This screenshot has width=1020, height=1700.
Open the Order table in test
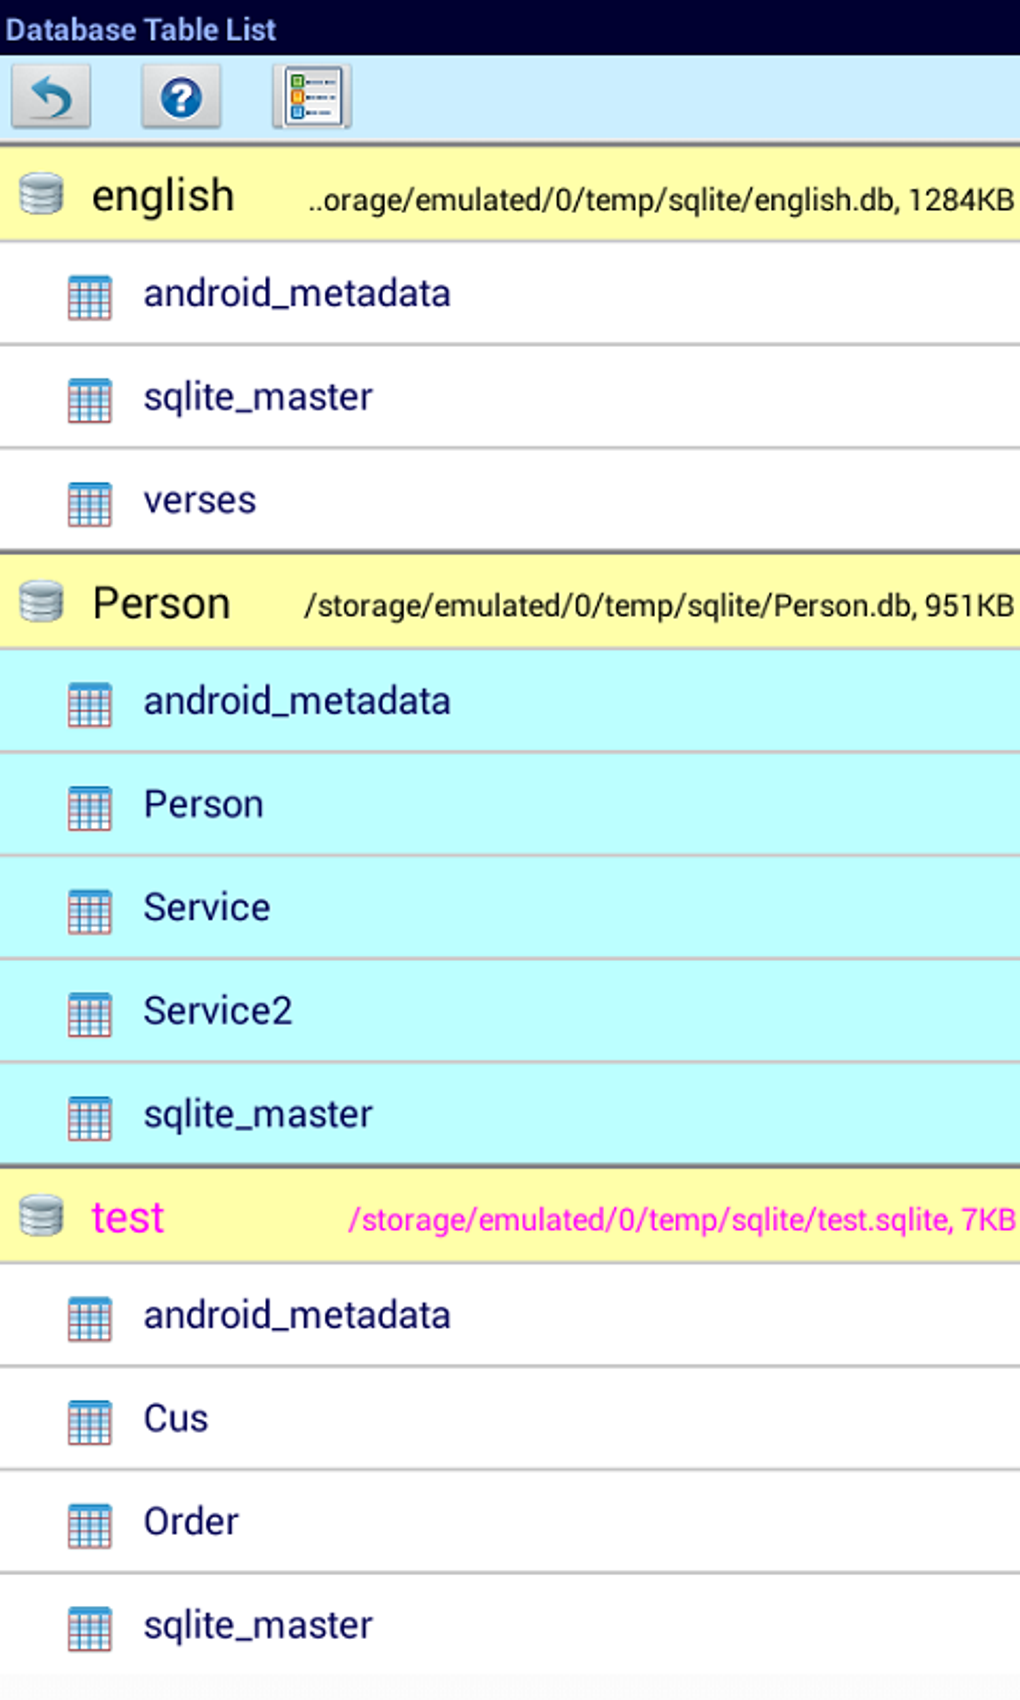(x=191, y=1522)
